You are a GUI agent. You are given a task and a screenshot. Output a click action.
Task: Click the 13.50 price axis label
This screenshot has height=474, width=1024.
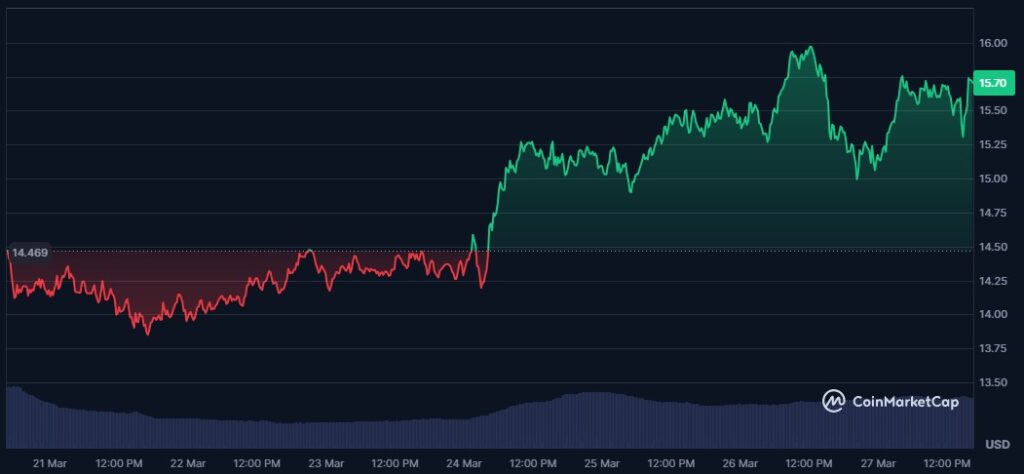996,382
